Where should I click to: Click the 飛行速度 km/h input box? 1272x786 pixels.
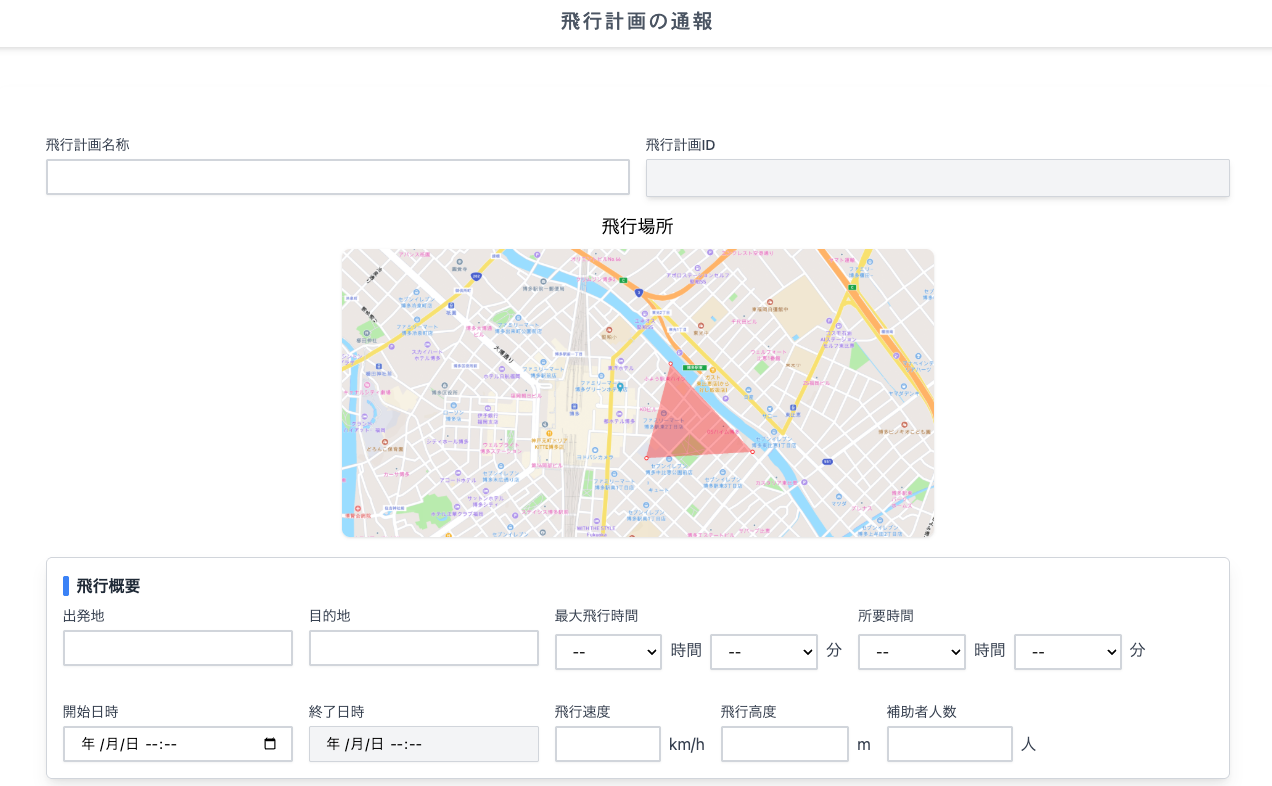click(x=608, y=744)
